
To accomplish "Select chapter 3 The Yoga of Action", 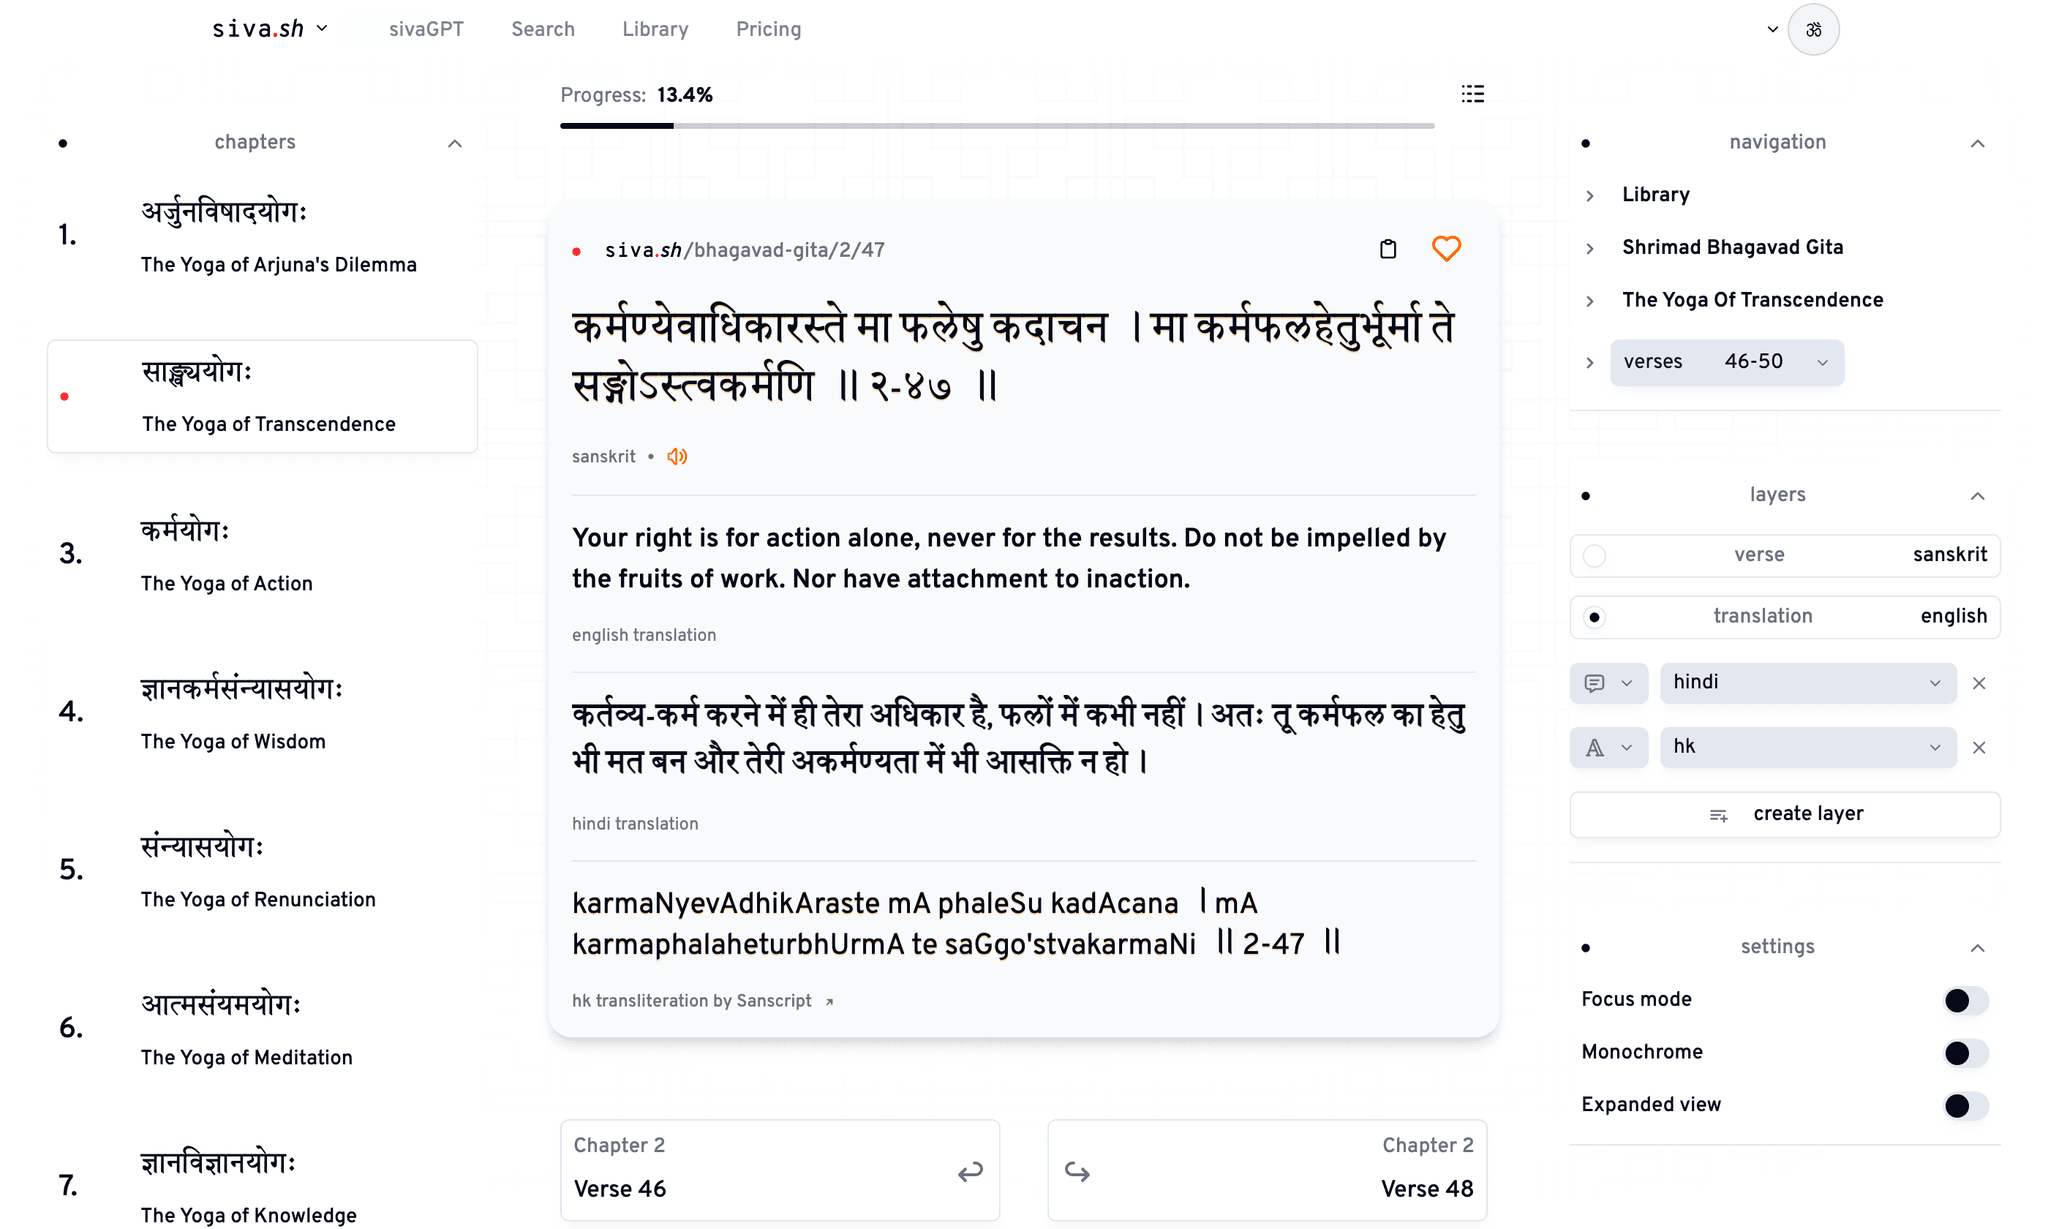I will [262, 556].
